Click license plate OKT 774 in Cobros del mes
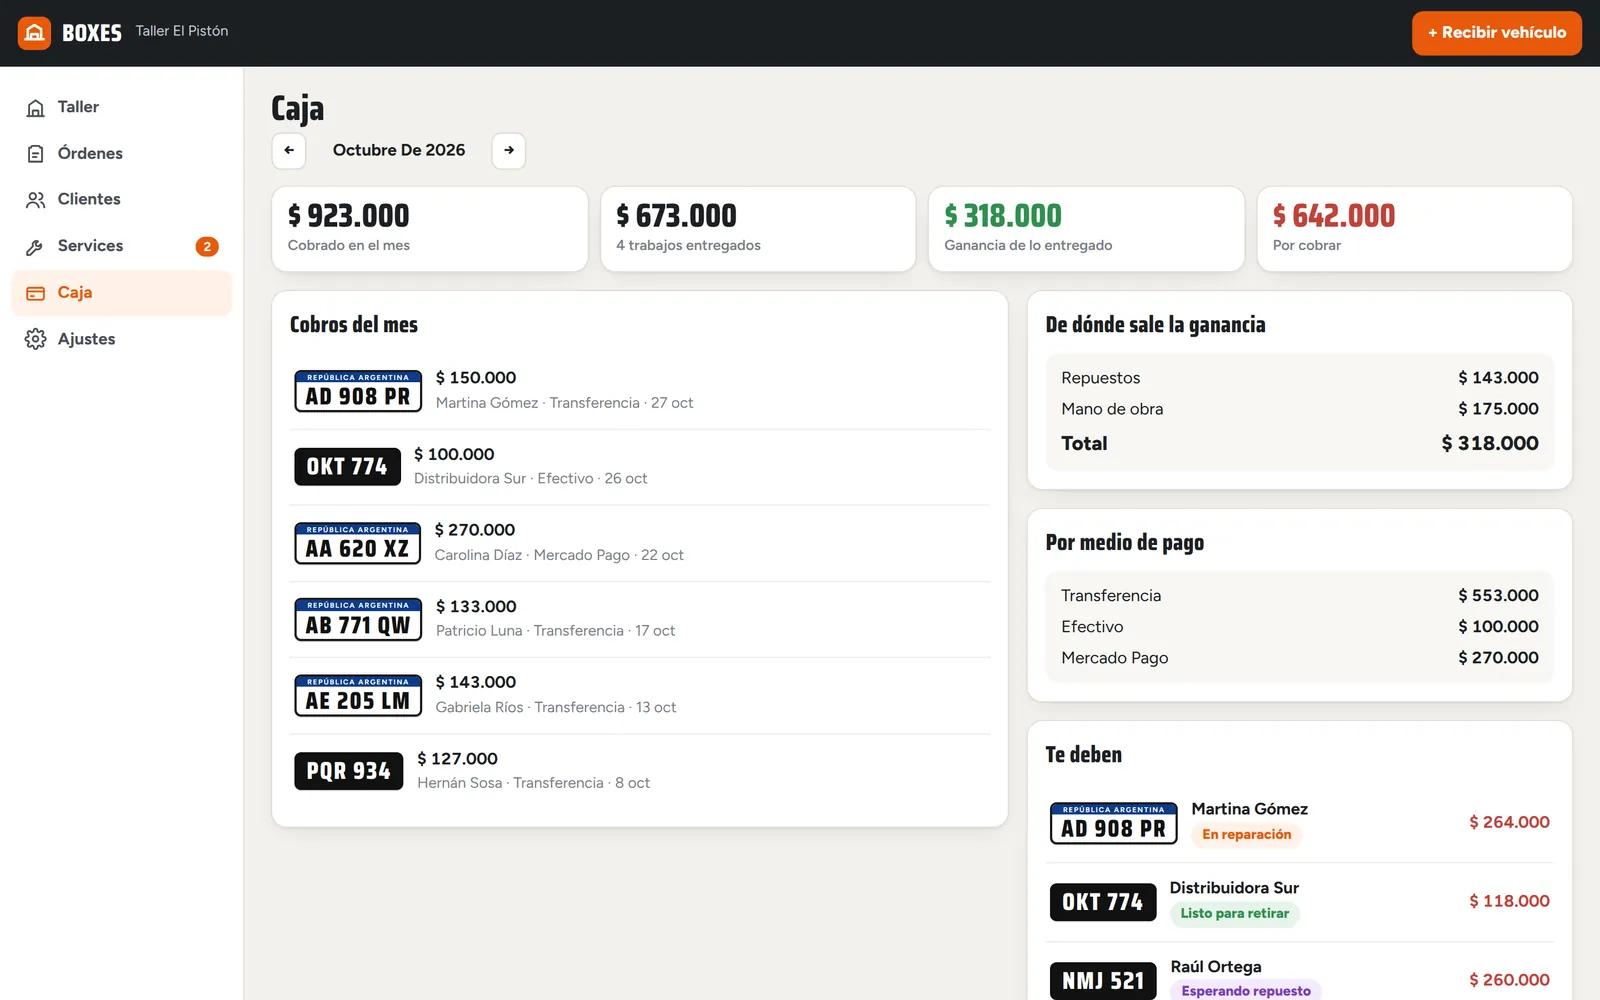 pyautogui.click(x=347, y=466)
